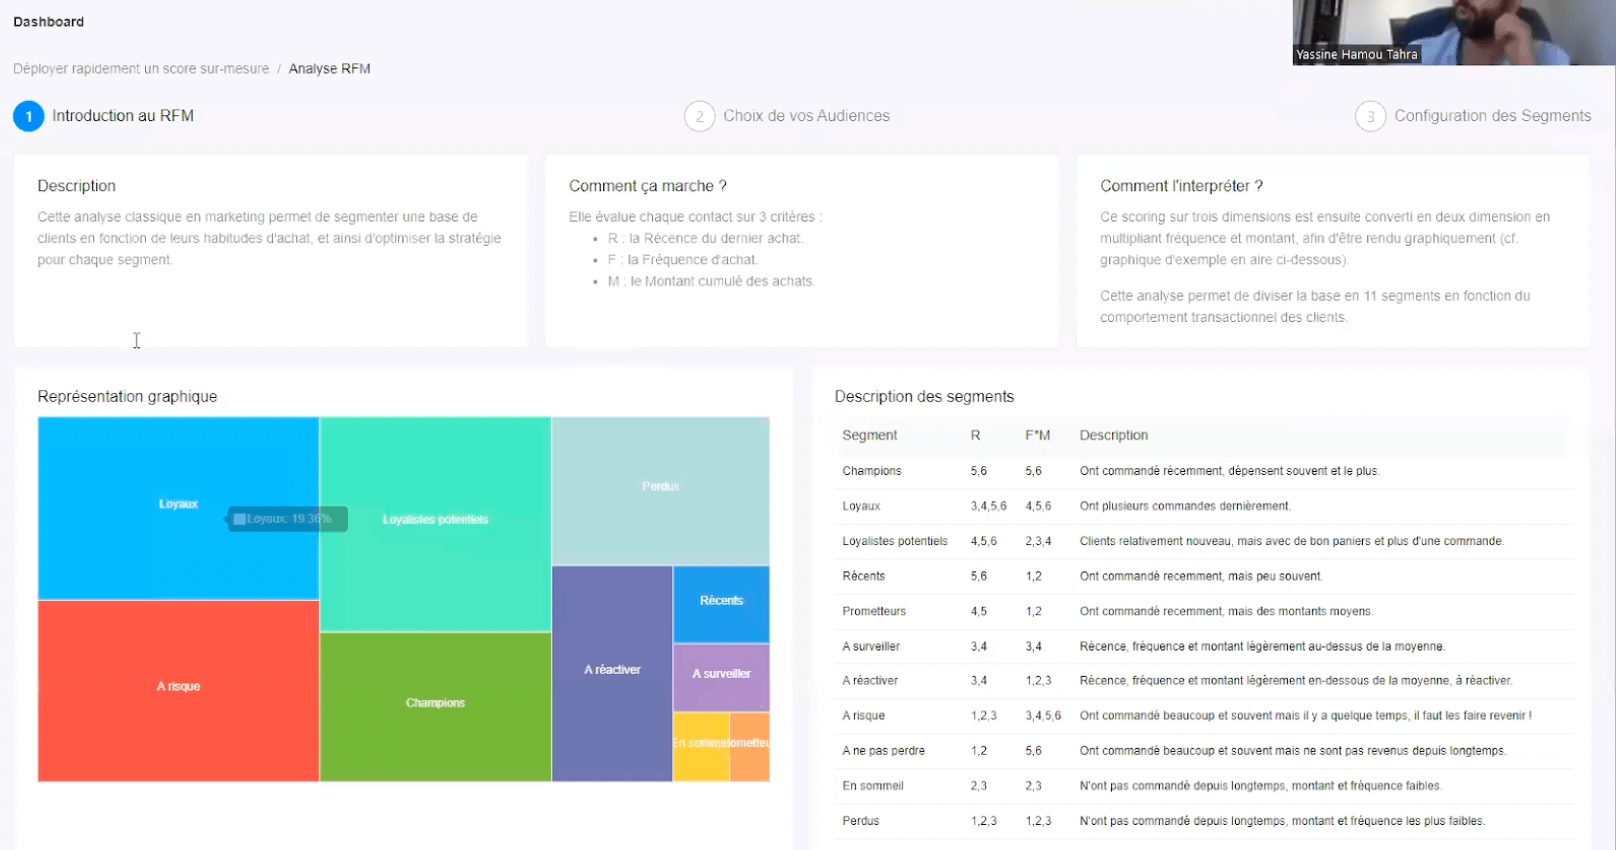Select the Perdus table row
The height and width of the screenshot is (850, 1616).
(1204, 821)
